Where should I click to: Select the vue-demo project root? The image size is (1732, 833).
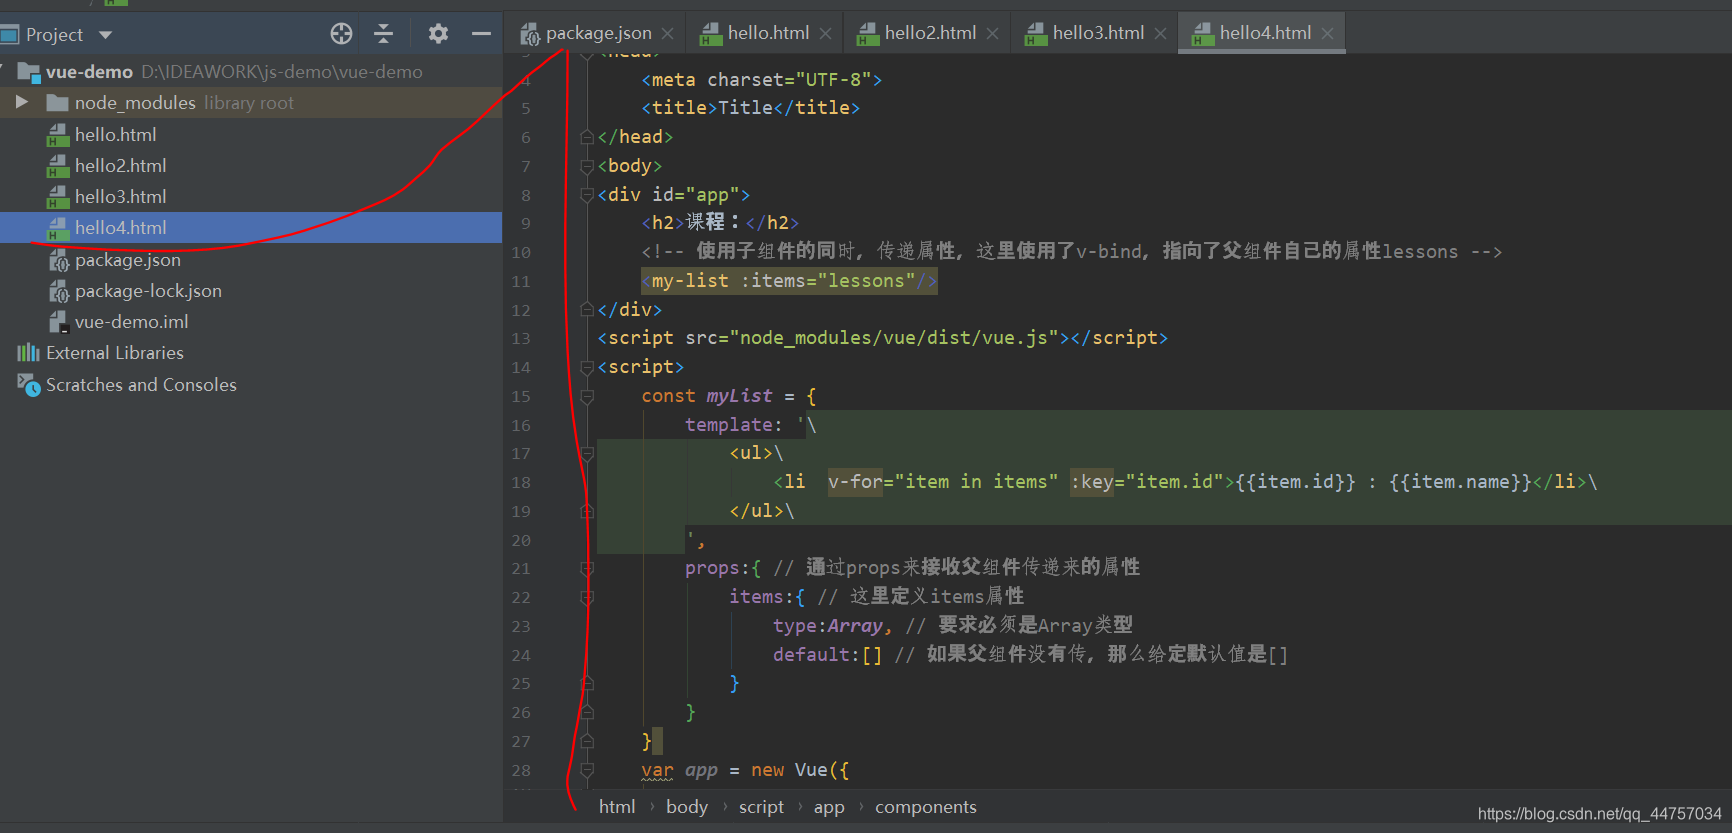89,72
